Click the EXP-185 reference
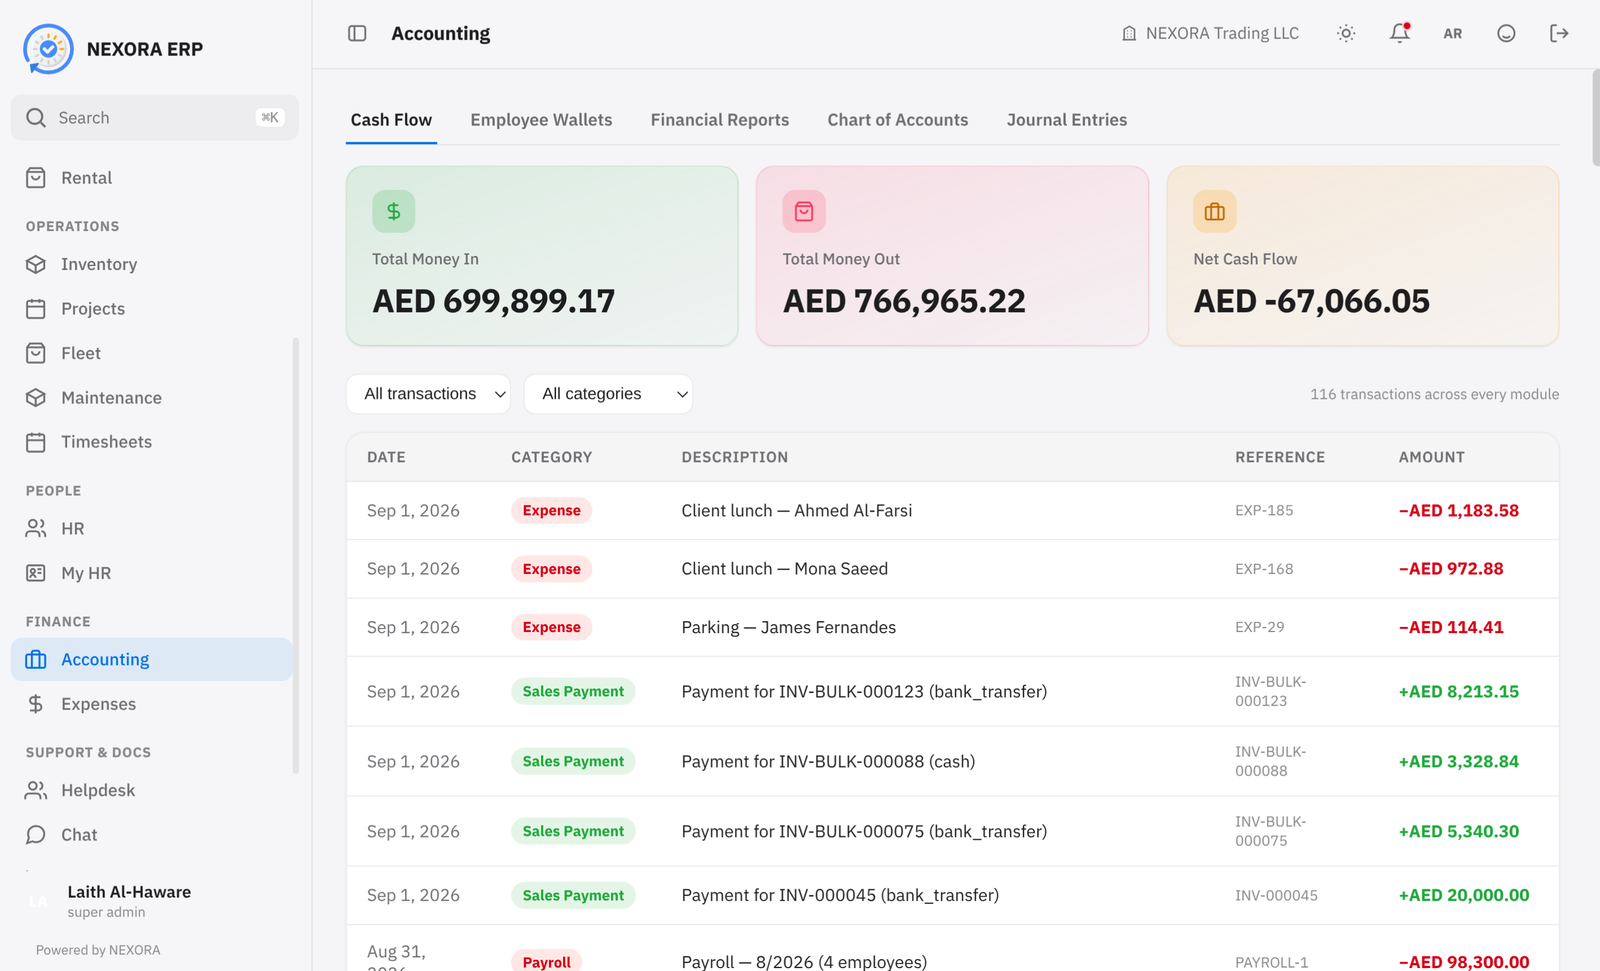Viewport: 1600px width, 971px height. point(1264,510)
